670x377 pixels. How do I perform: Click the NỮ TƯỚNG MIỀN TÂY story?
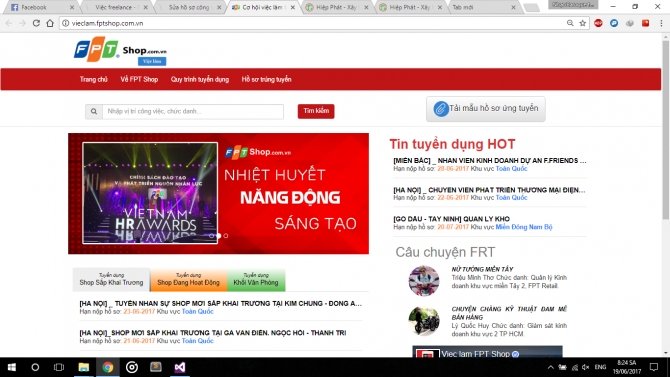click(x=482, y=269)
